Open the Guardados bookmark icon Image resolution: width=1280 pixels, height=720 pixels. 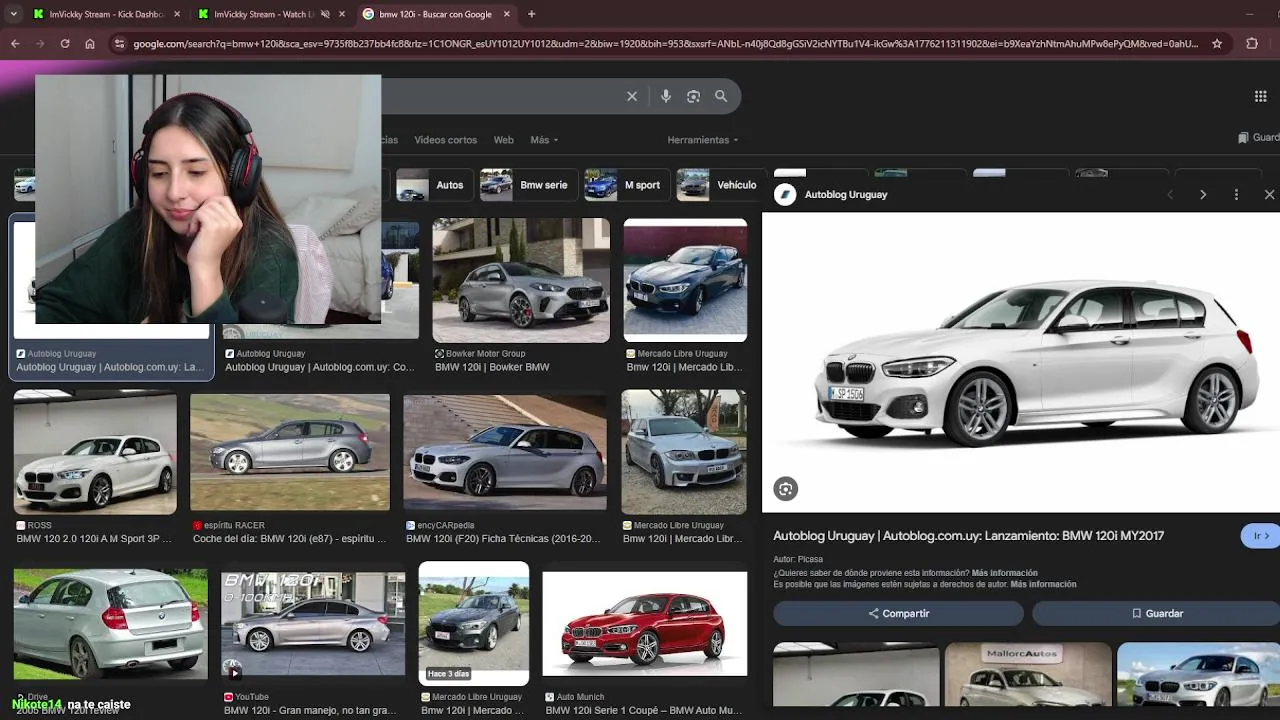click(x=1243, y=138)
